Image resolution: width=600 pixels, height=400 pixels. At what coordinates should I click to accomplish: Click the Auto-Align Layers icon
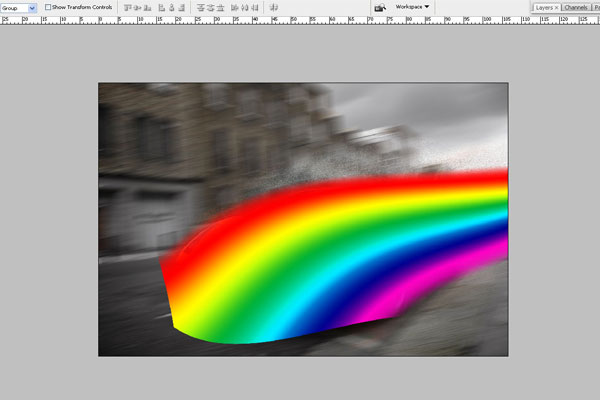click(x=274, y=7)
